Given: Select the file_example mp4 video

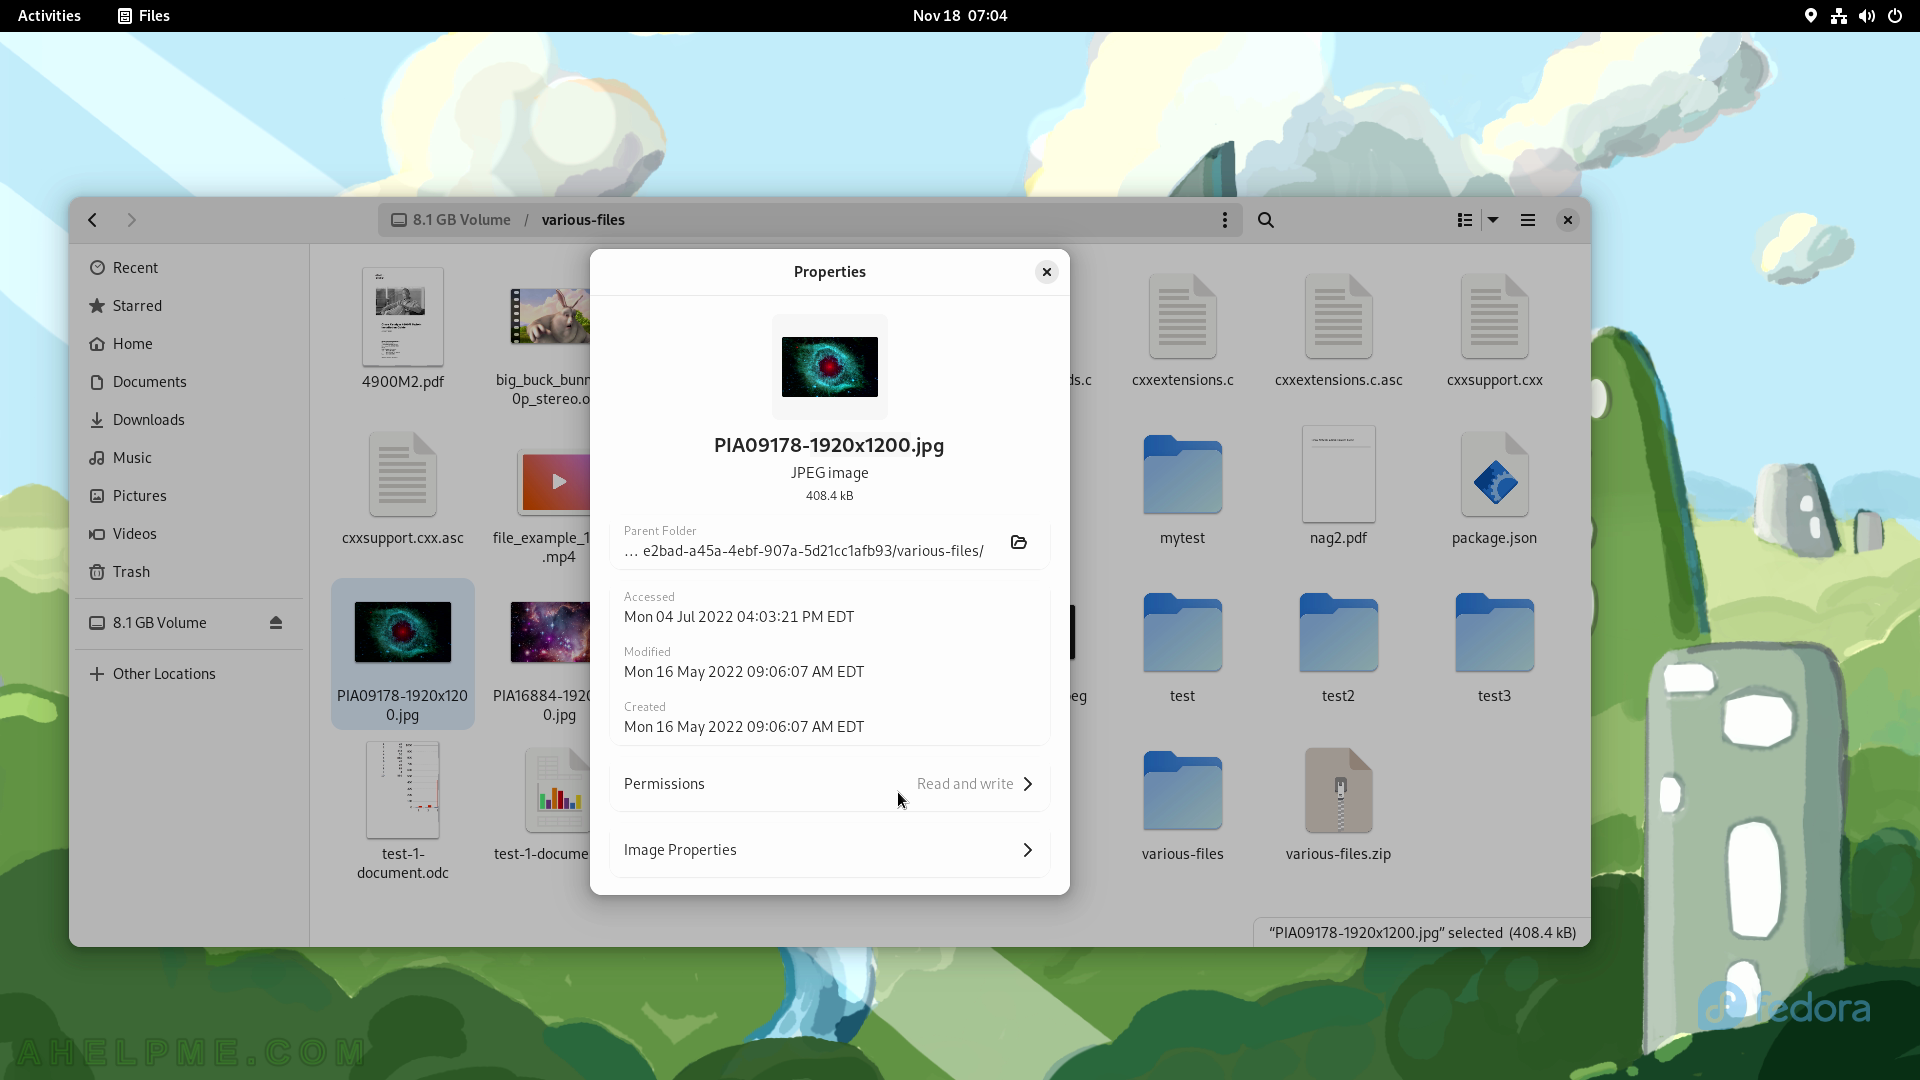Looking at the screenshot, I should [x=545, y=505].
